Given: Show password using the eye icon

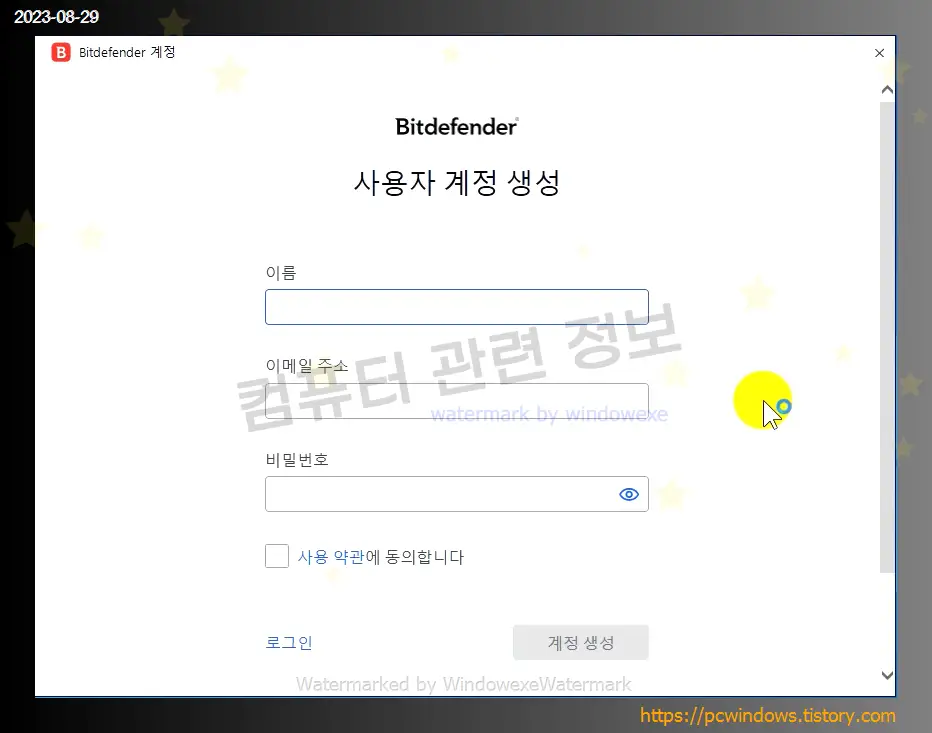Looking at the screenshot, I should coord(629,494).
